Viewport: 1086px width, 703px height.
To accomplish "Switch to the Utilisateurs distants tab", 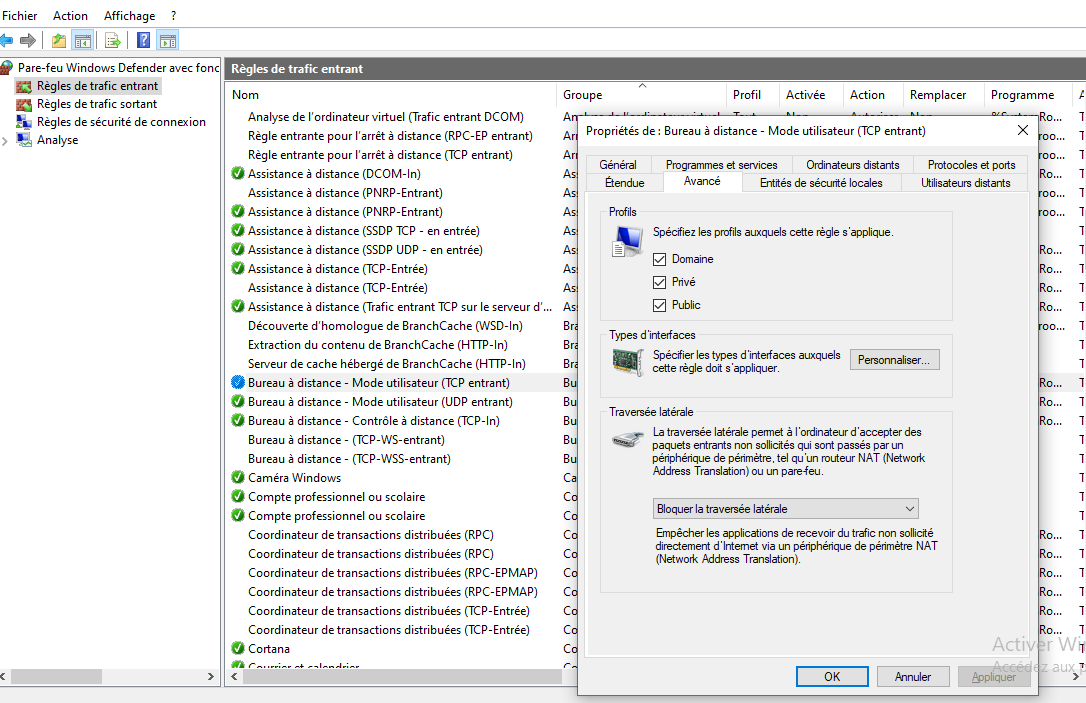I will click(965, 183).
